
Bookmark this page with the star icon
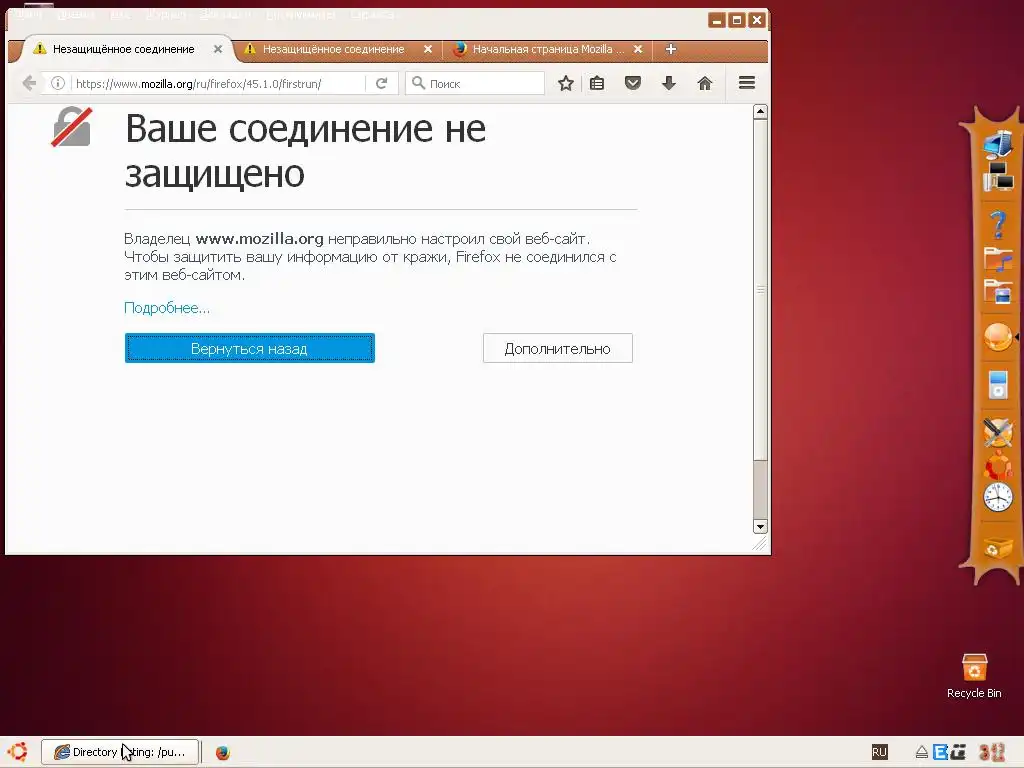tap(566, 84)
